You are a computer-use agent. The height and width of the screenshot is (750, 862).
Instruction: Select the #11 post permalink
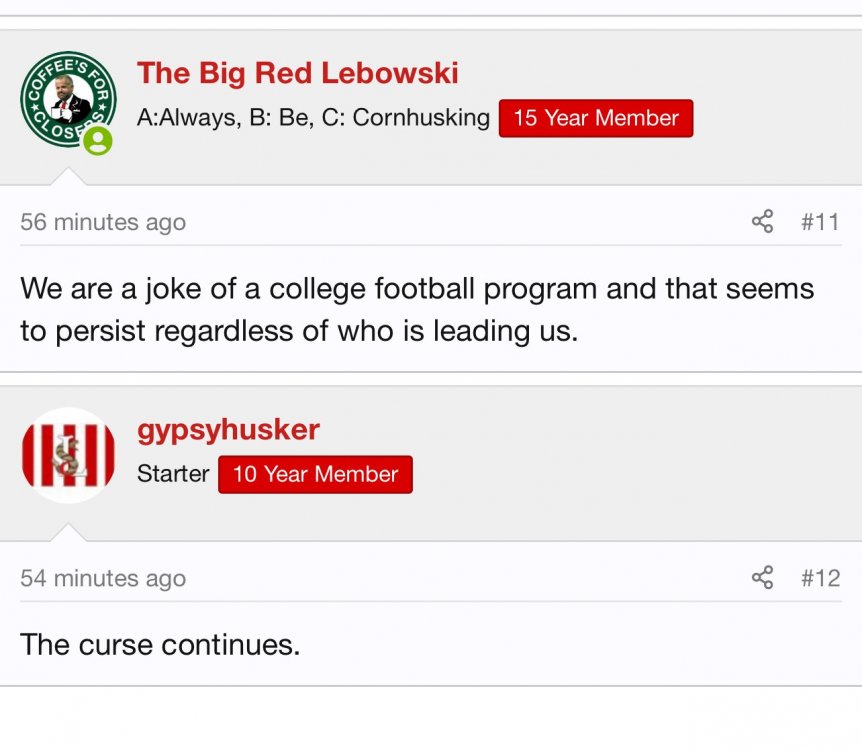pyautogui.click(x=820, y=221)
